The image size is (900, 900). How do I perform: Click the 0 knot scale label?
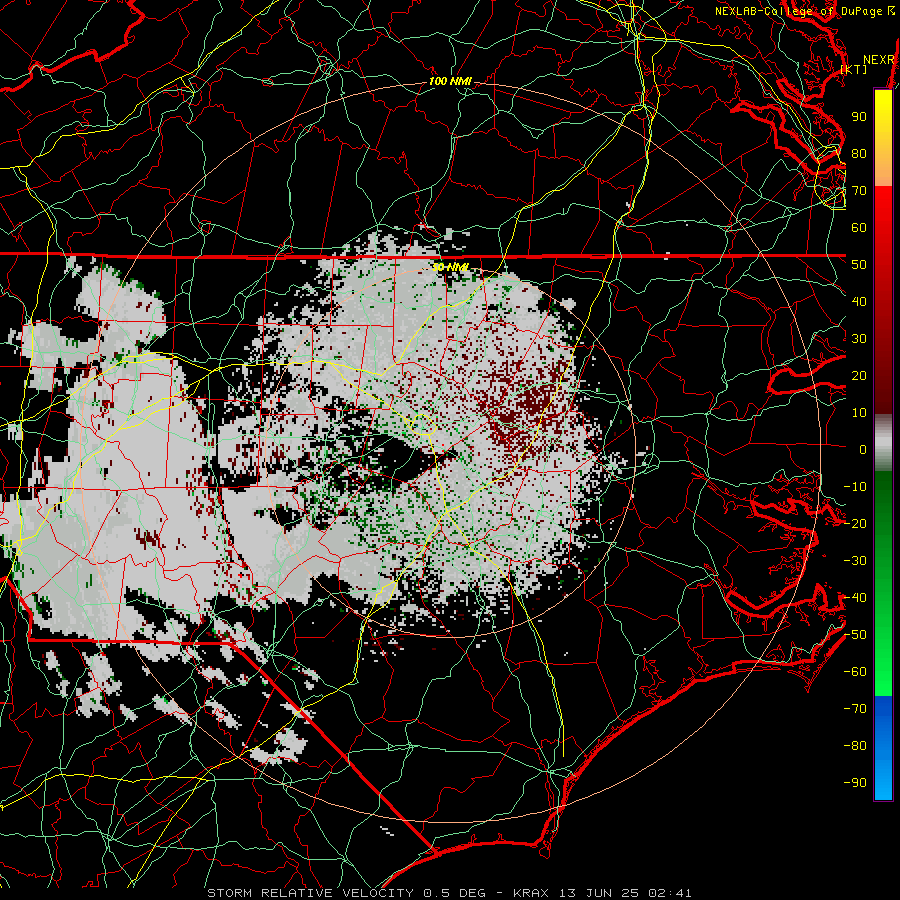click(863, 450)
